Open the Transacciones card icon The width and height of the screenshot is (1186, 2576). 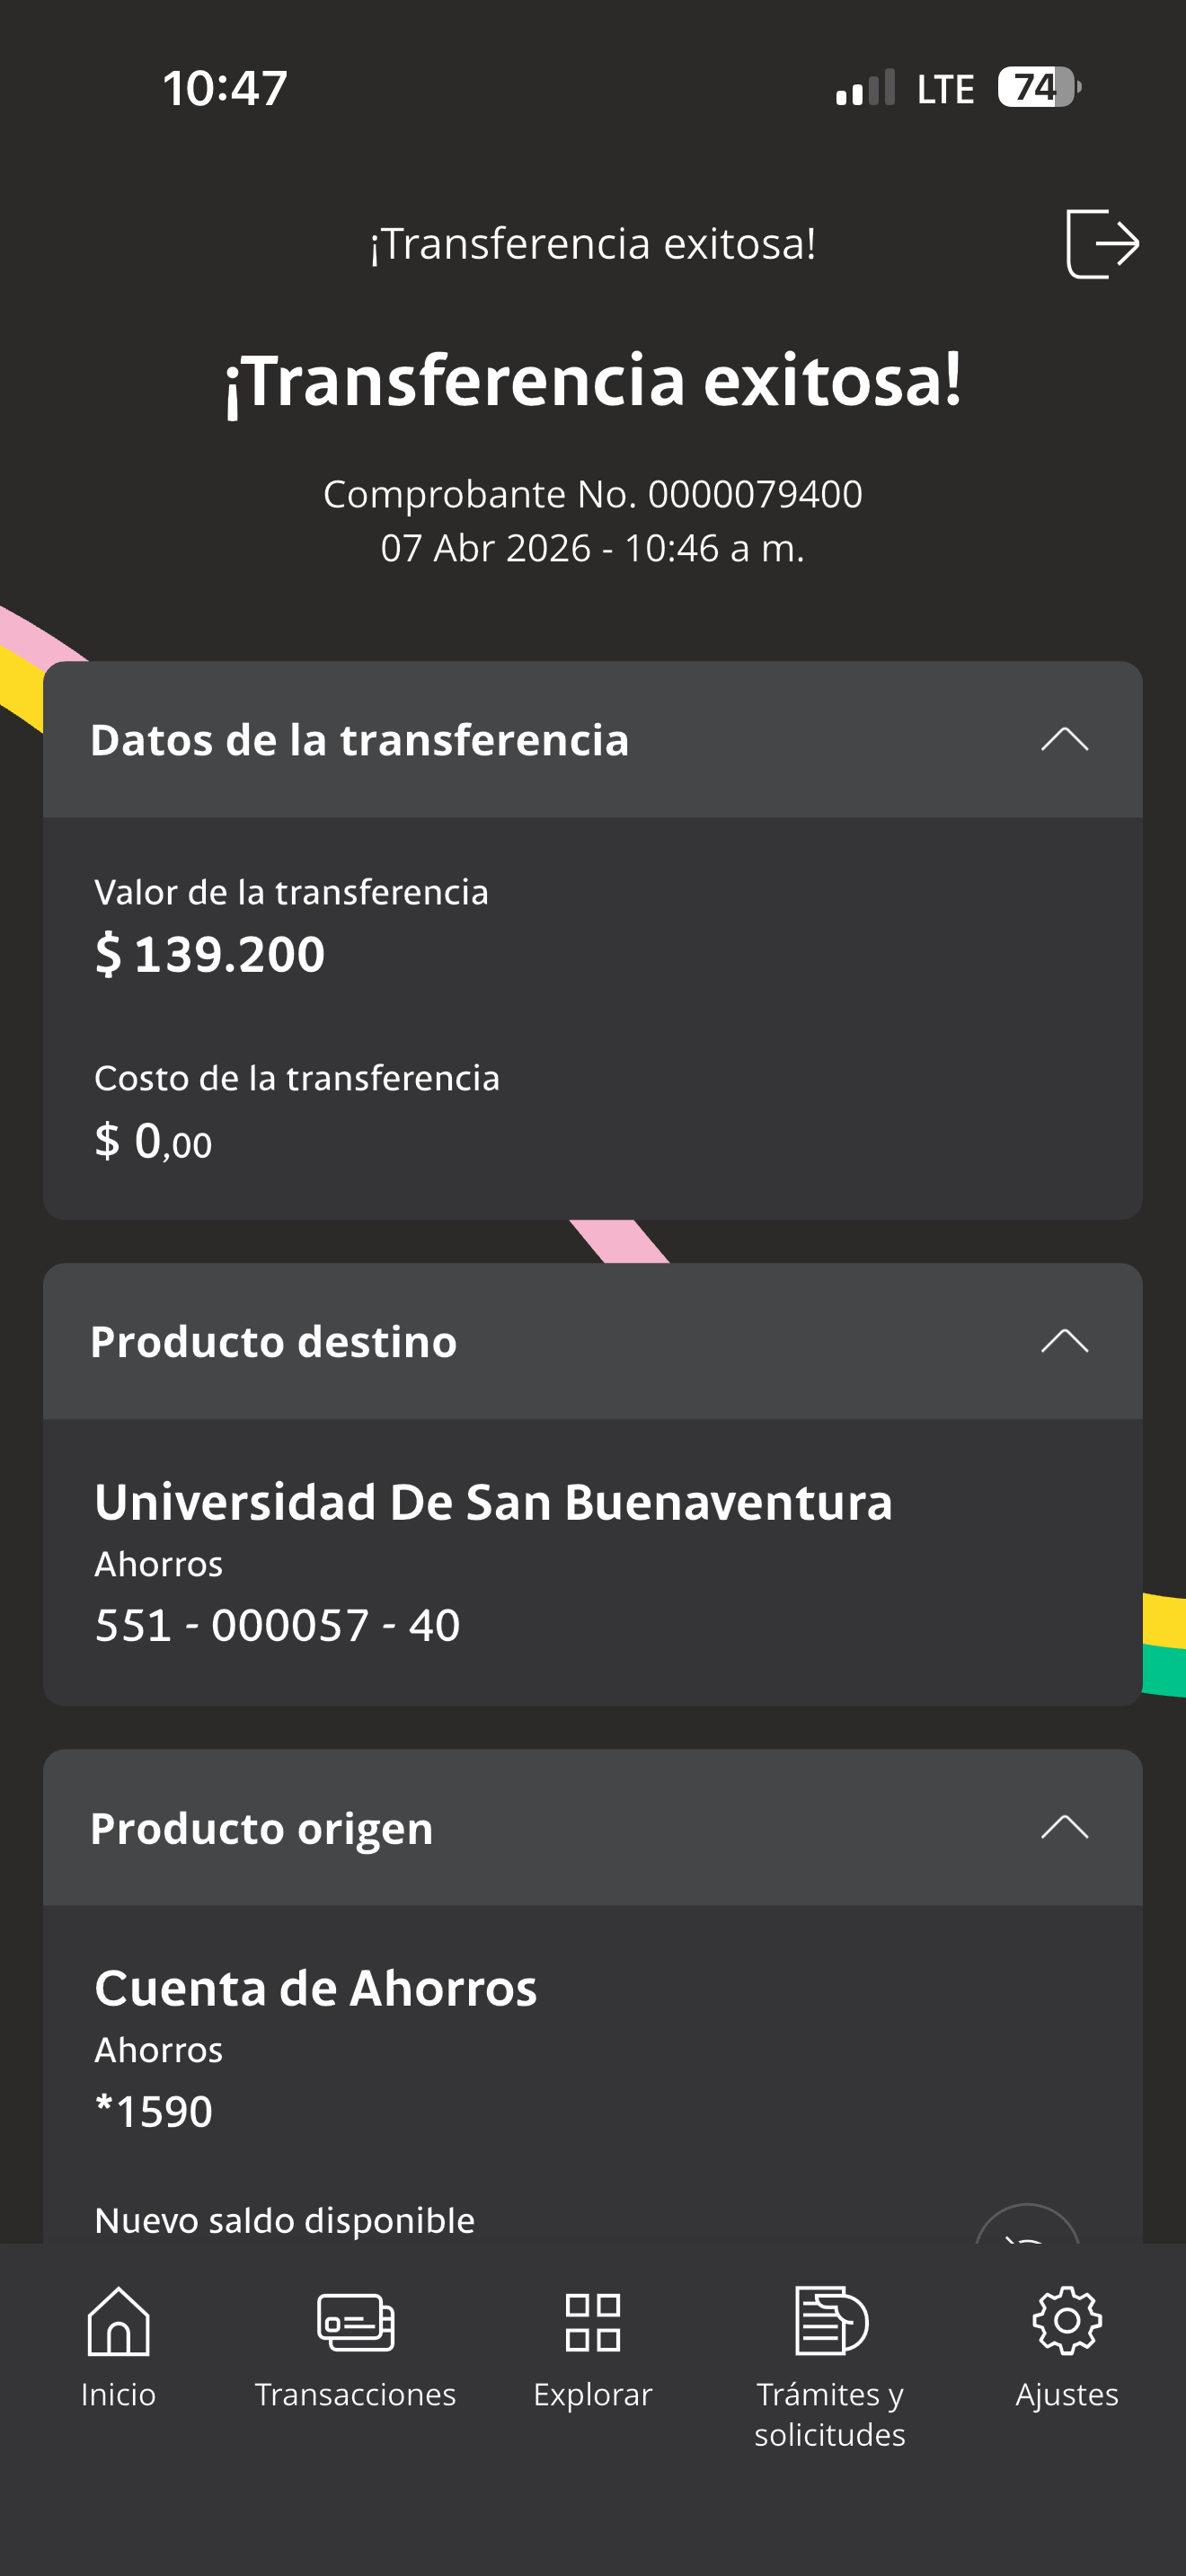(x=355, y=2322)
